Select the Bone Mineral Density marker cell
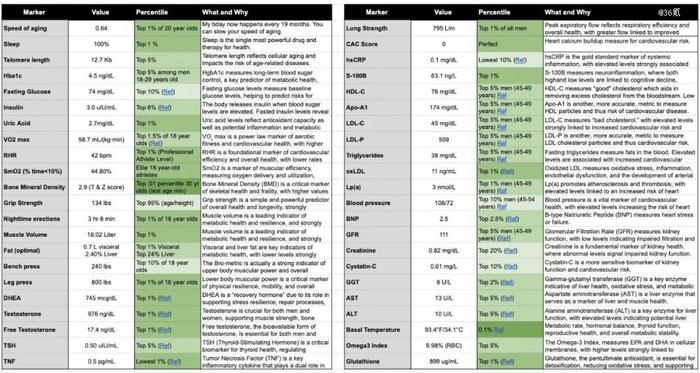 [35, 187]
